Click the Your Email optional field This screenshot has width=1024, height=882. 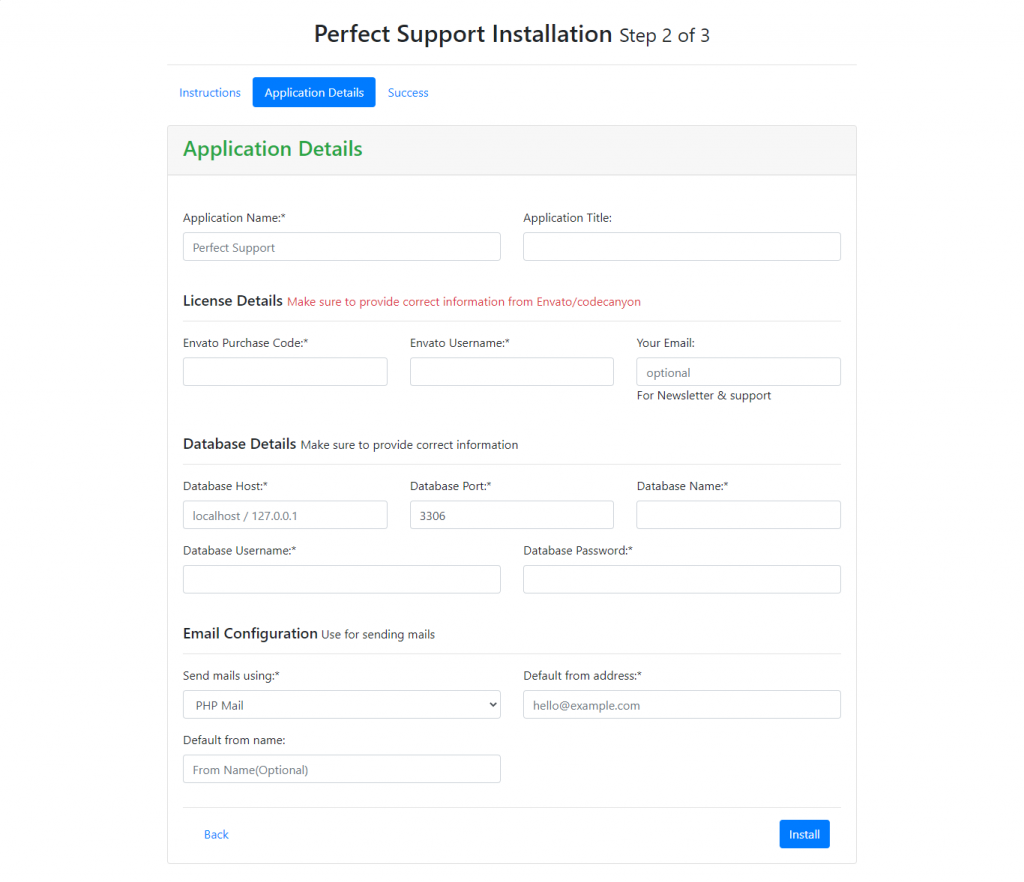pyautogui.click(x=739, y=372)
